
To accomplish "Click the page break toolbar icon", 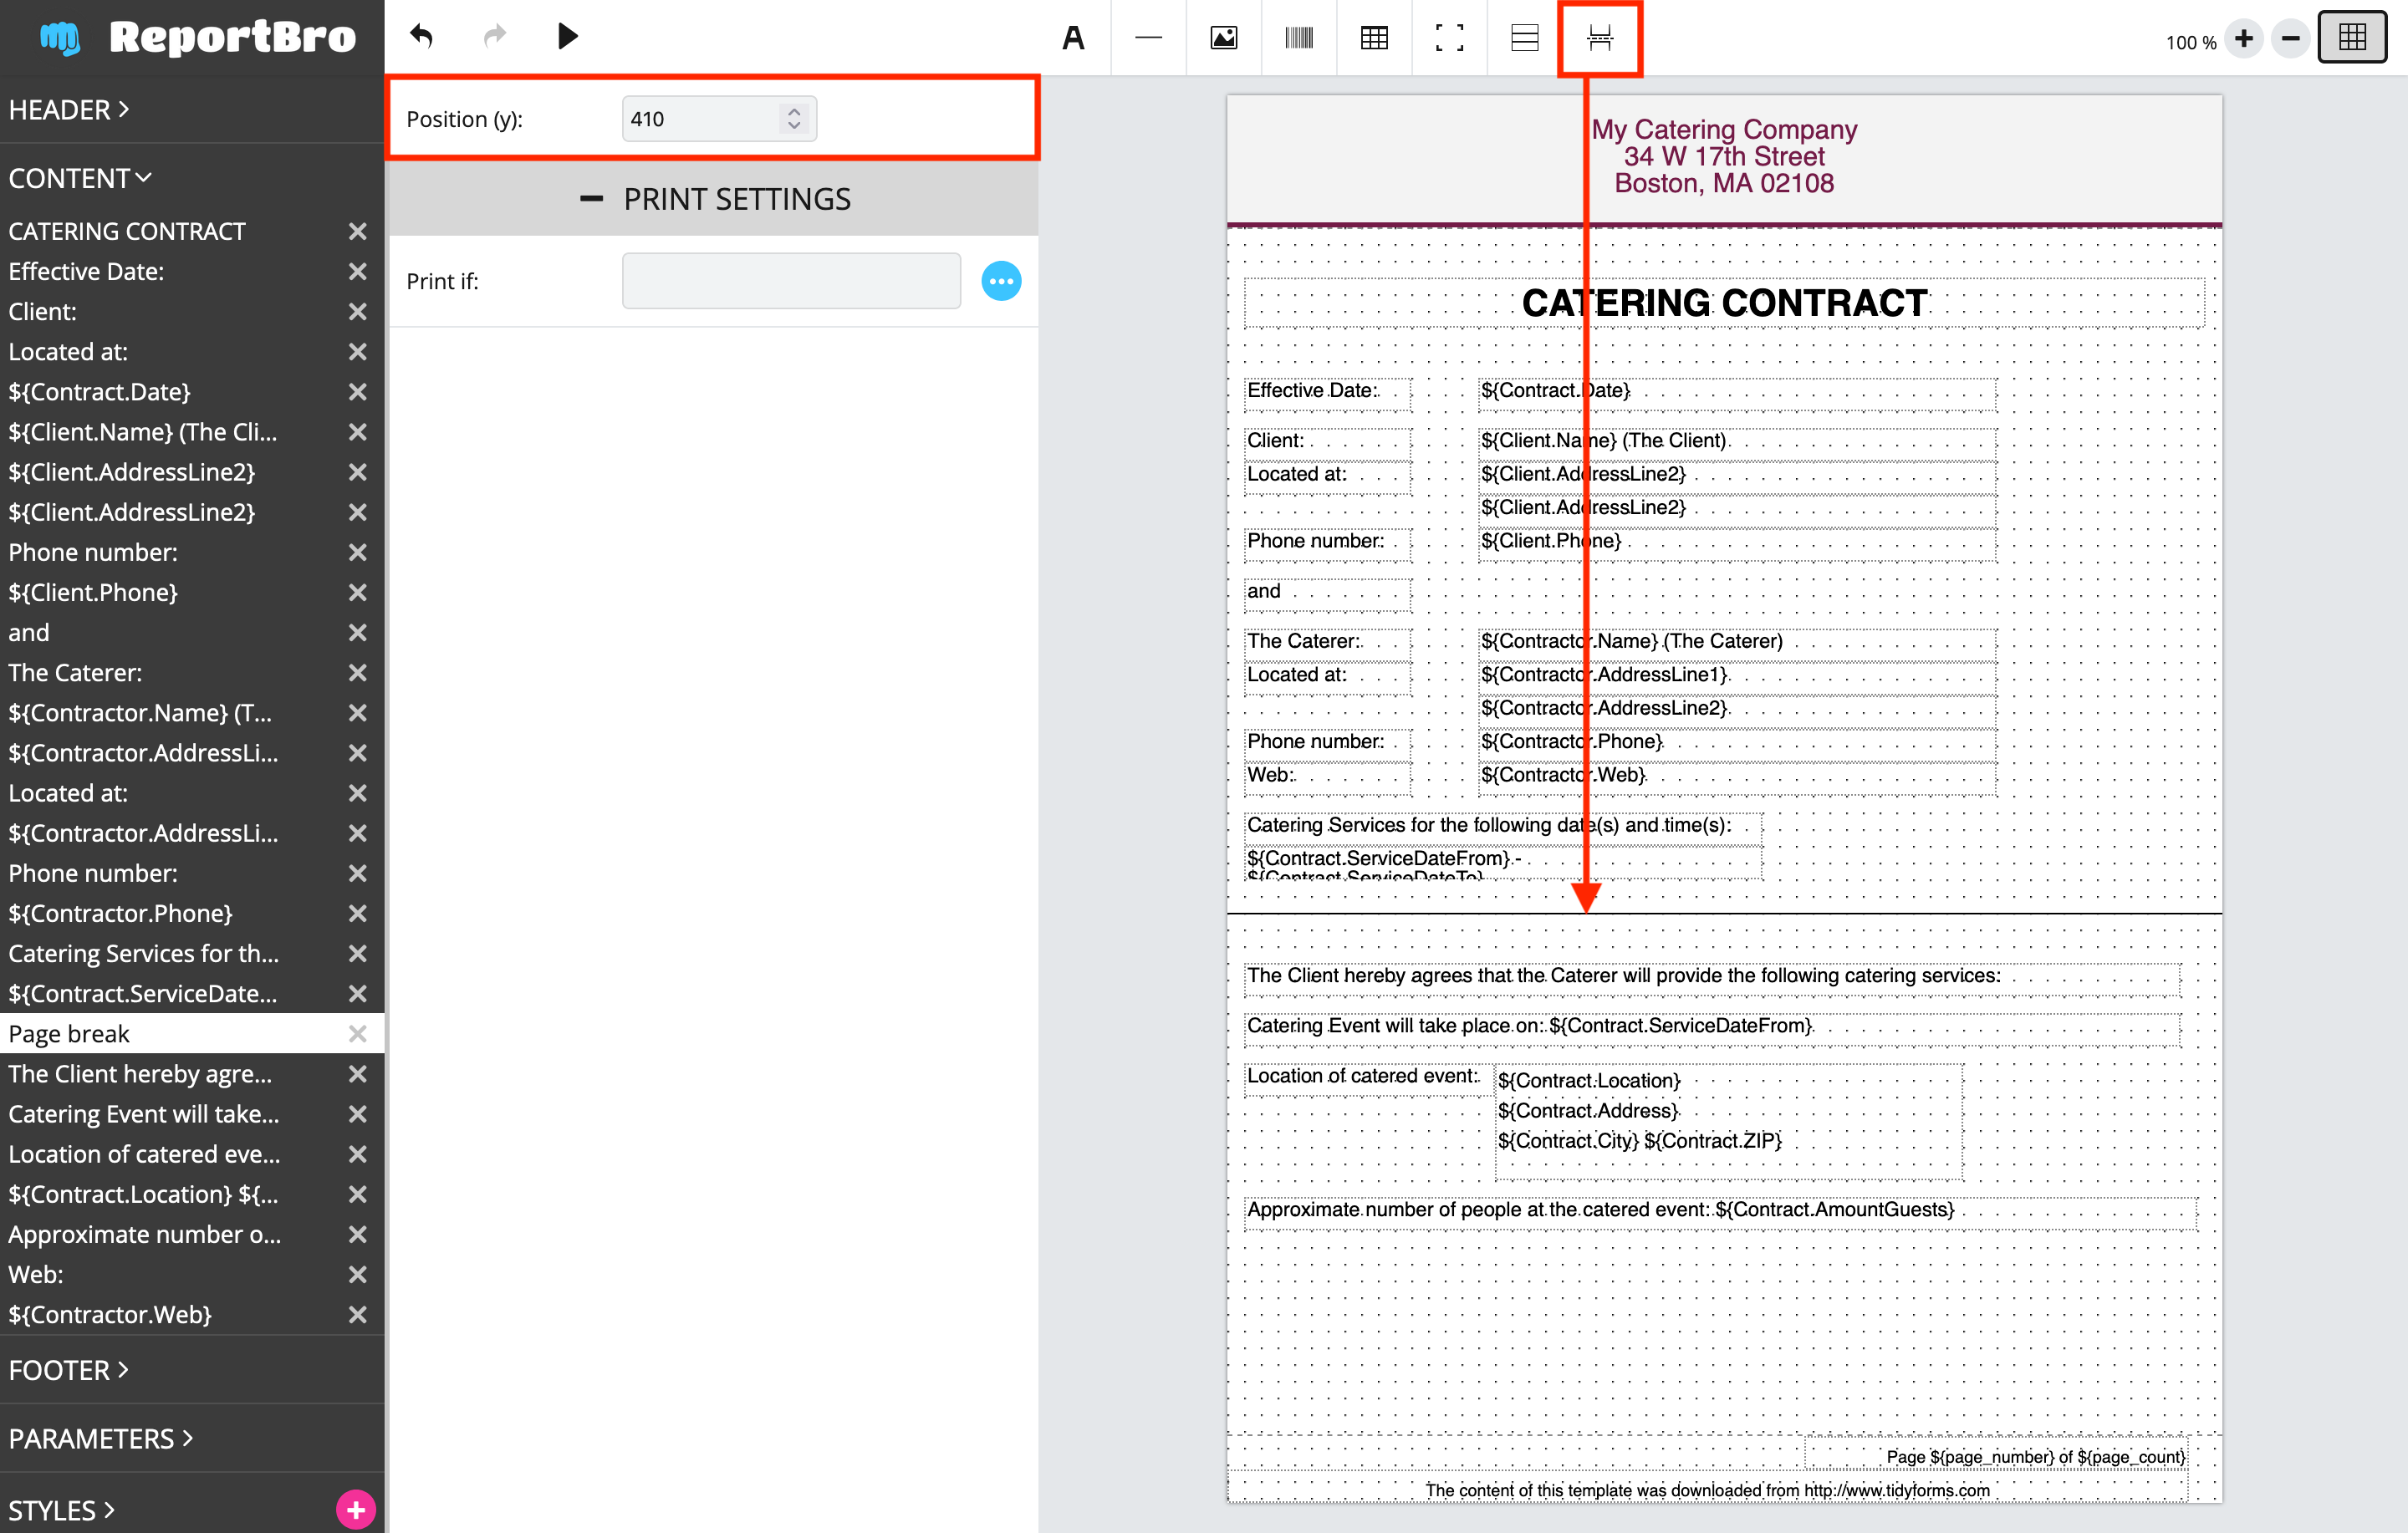I will (1599, 38).
